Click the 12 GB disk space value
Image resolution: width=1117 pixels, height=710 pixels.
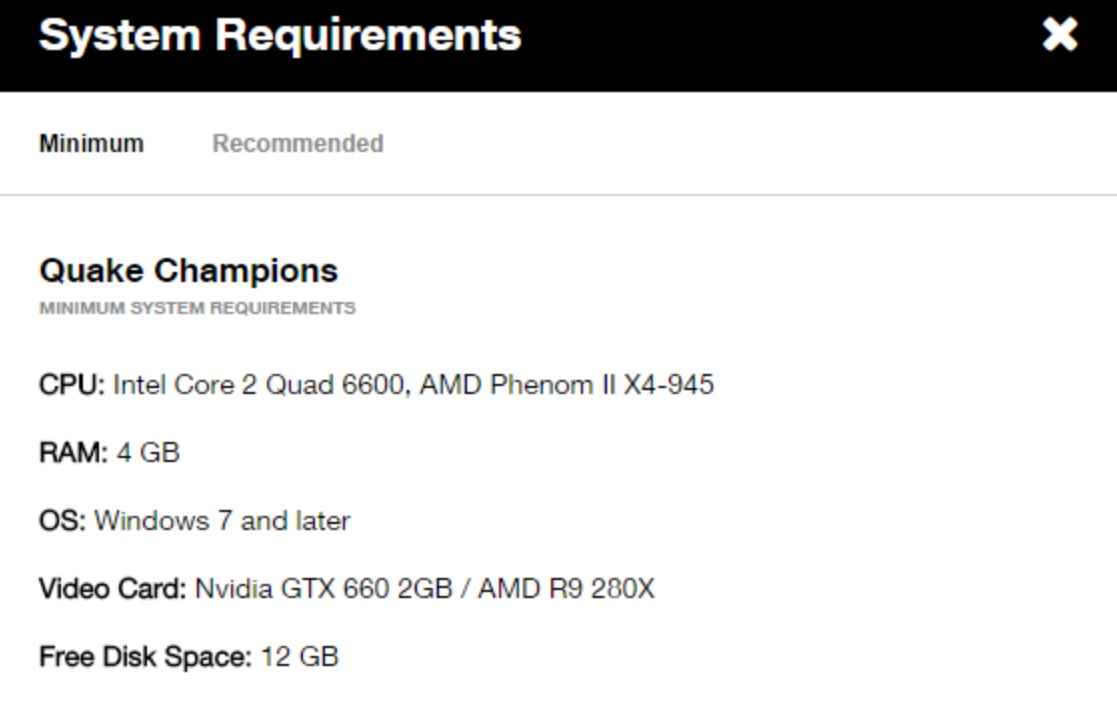click(300, 657)
